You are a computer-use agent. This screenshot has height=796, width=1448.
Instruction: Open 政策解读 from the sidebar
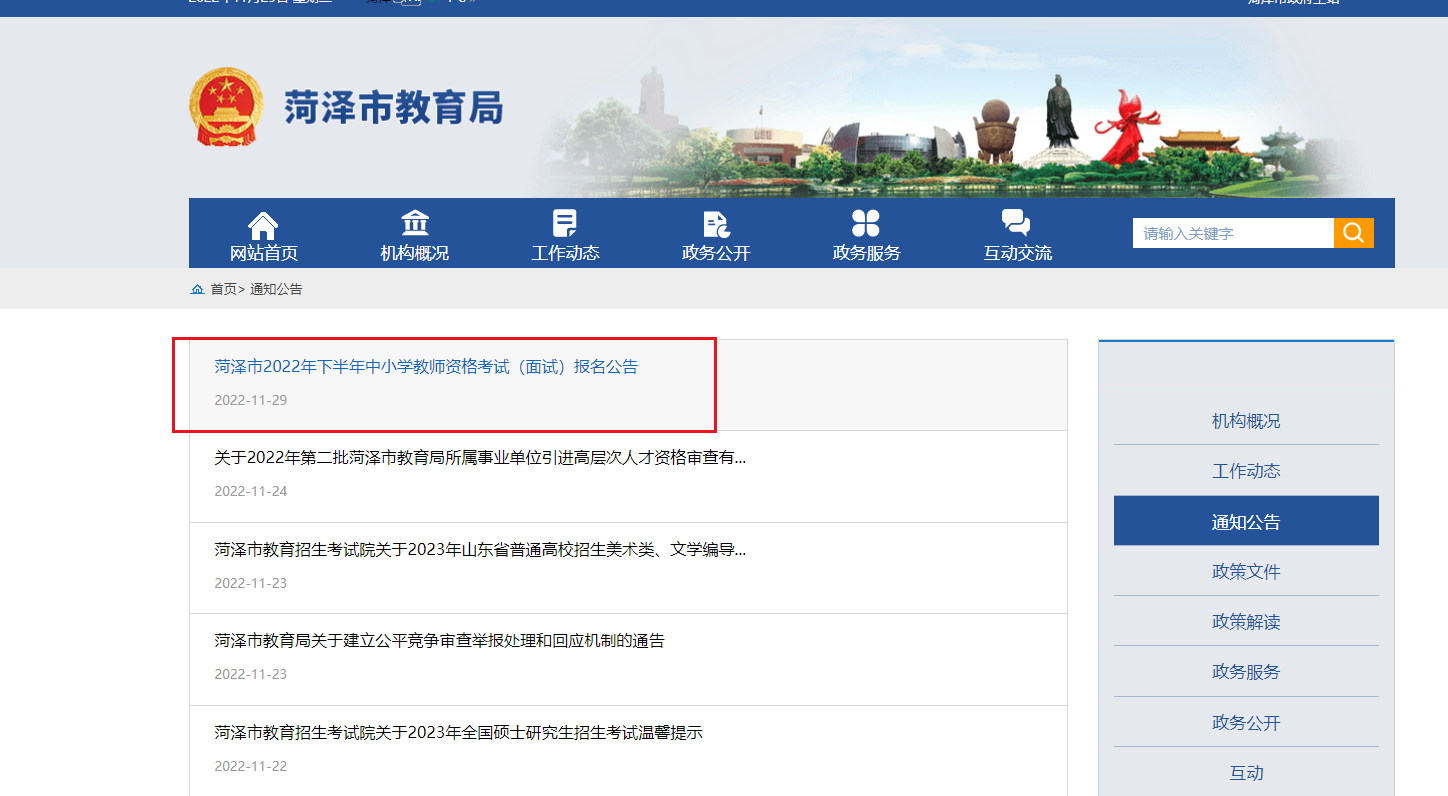(1246, 622)
